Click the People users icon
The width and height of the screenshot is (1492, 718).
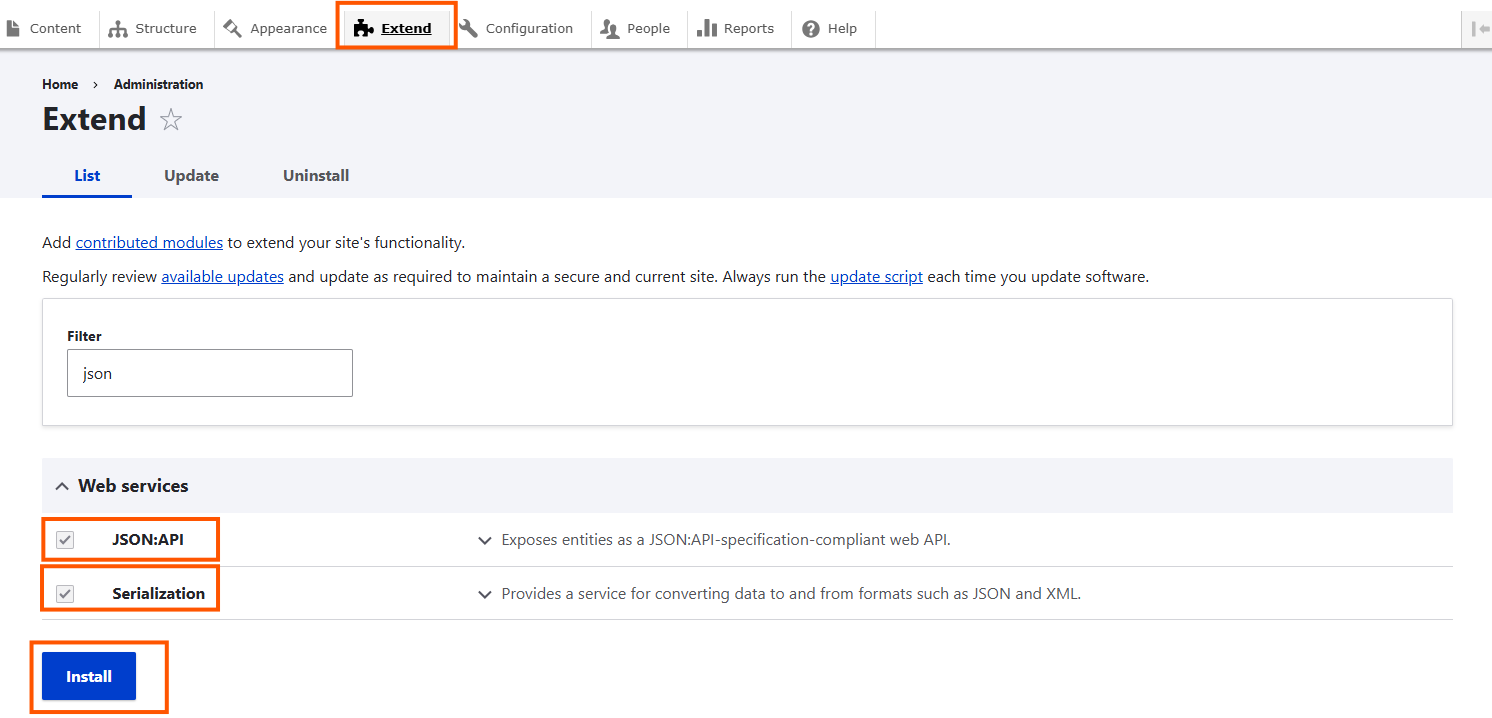tap(610, 29)
